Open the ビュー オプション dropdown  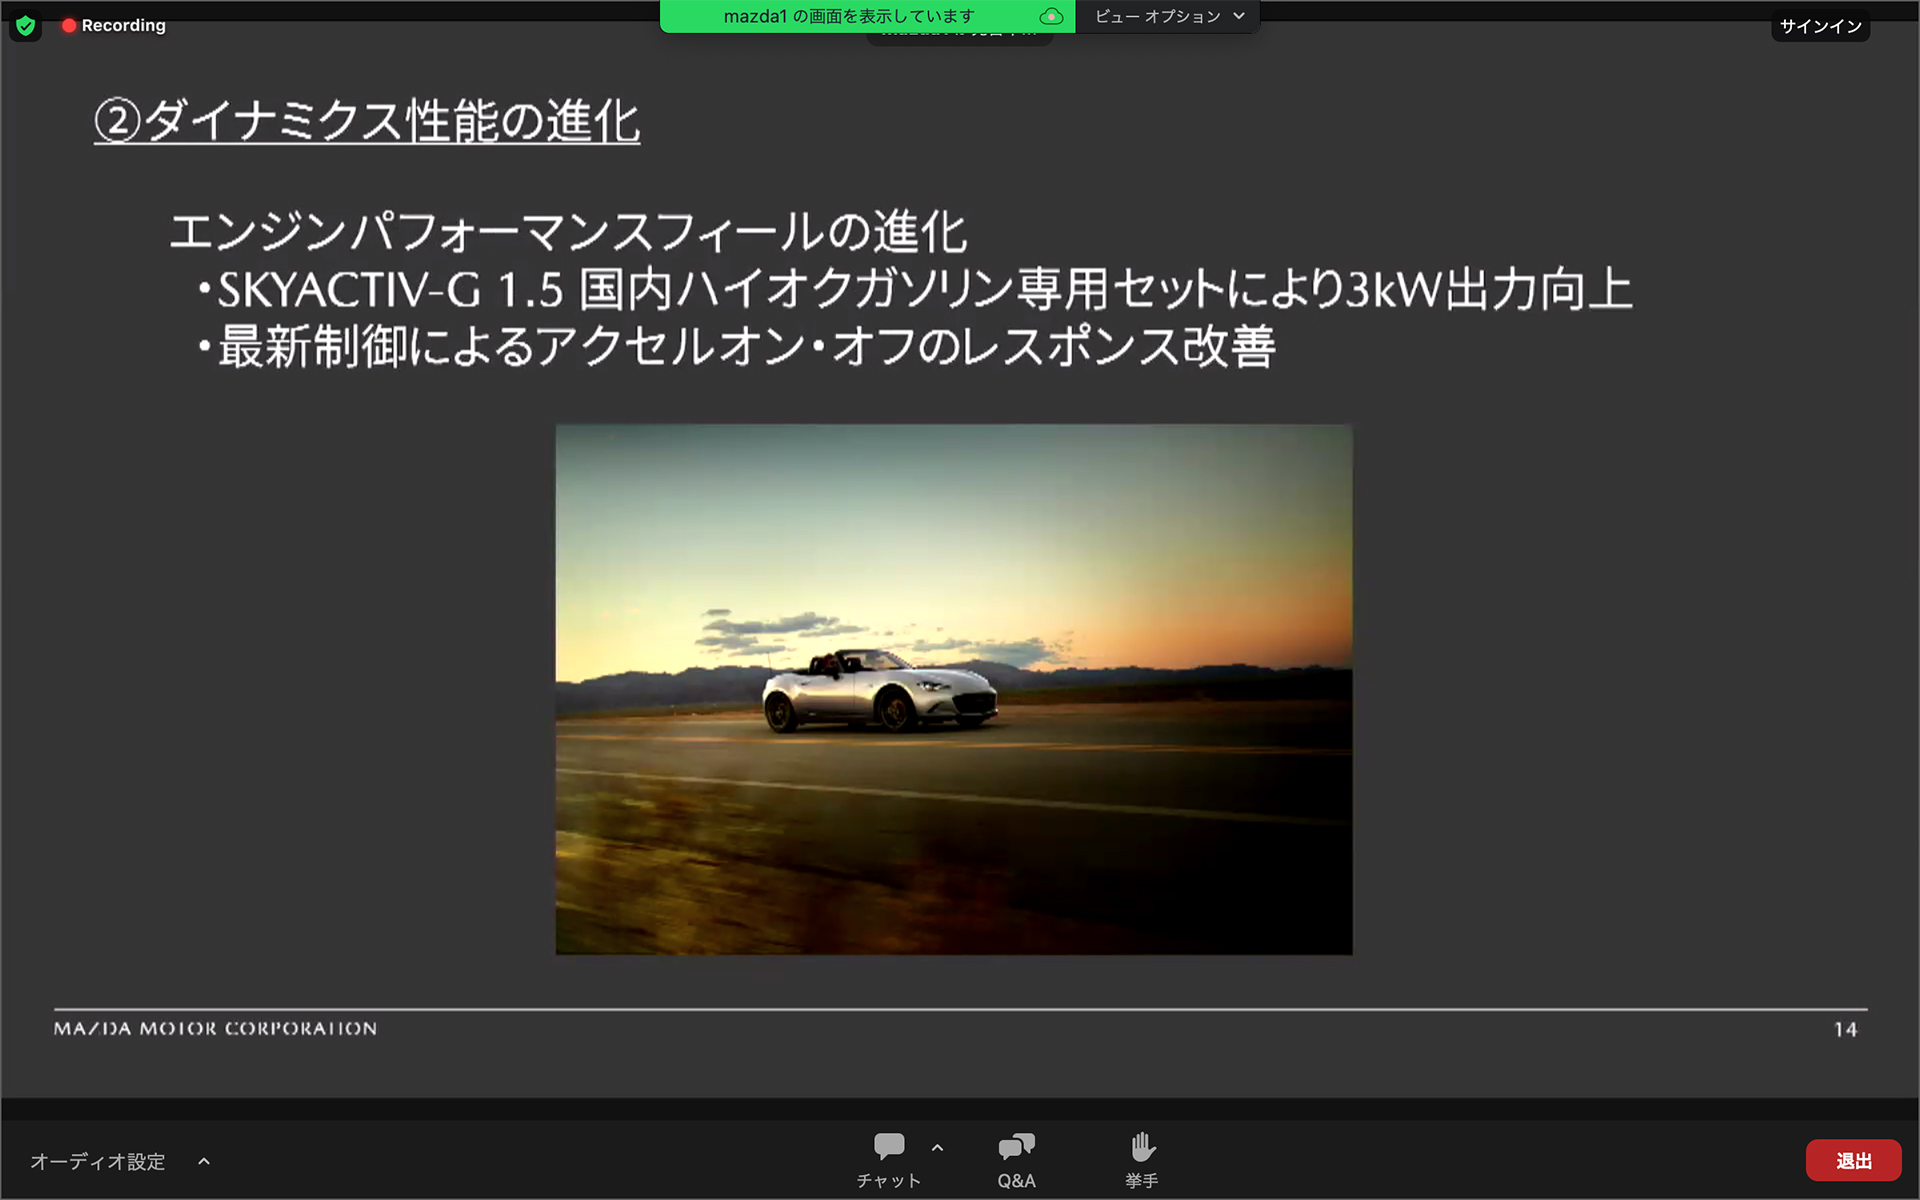click(1166, 16)
